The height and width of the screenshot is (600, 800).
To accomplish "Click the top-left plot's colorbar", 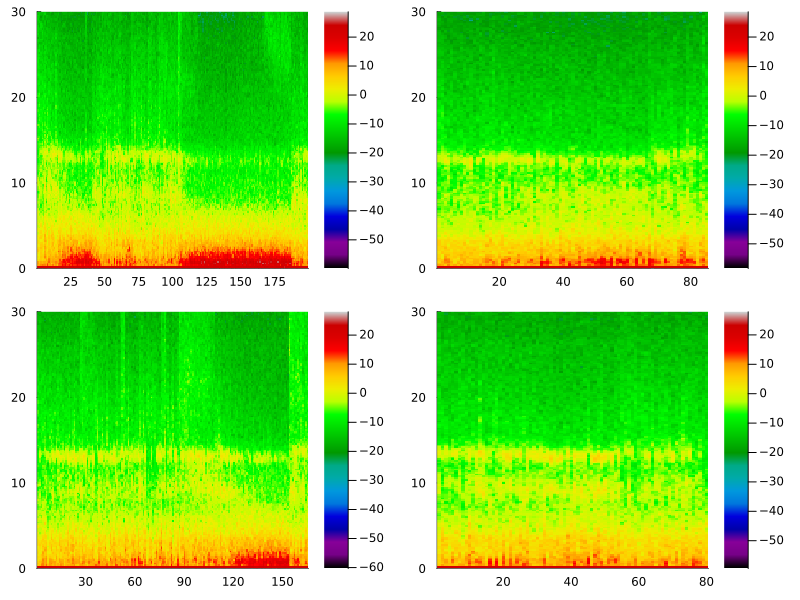I will tap(336, 140).
